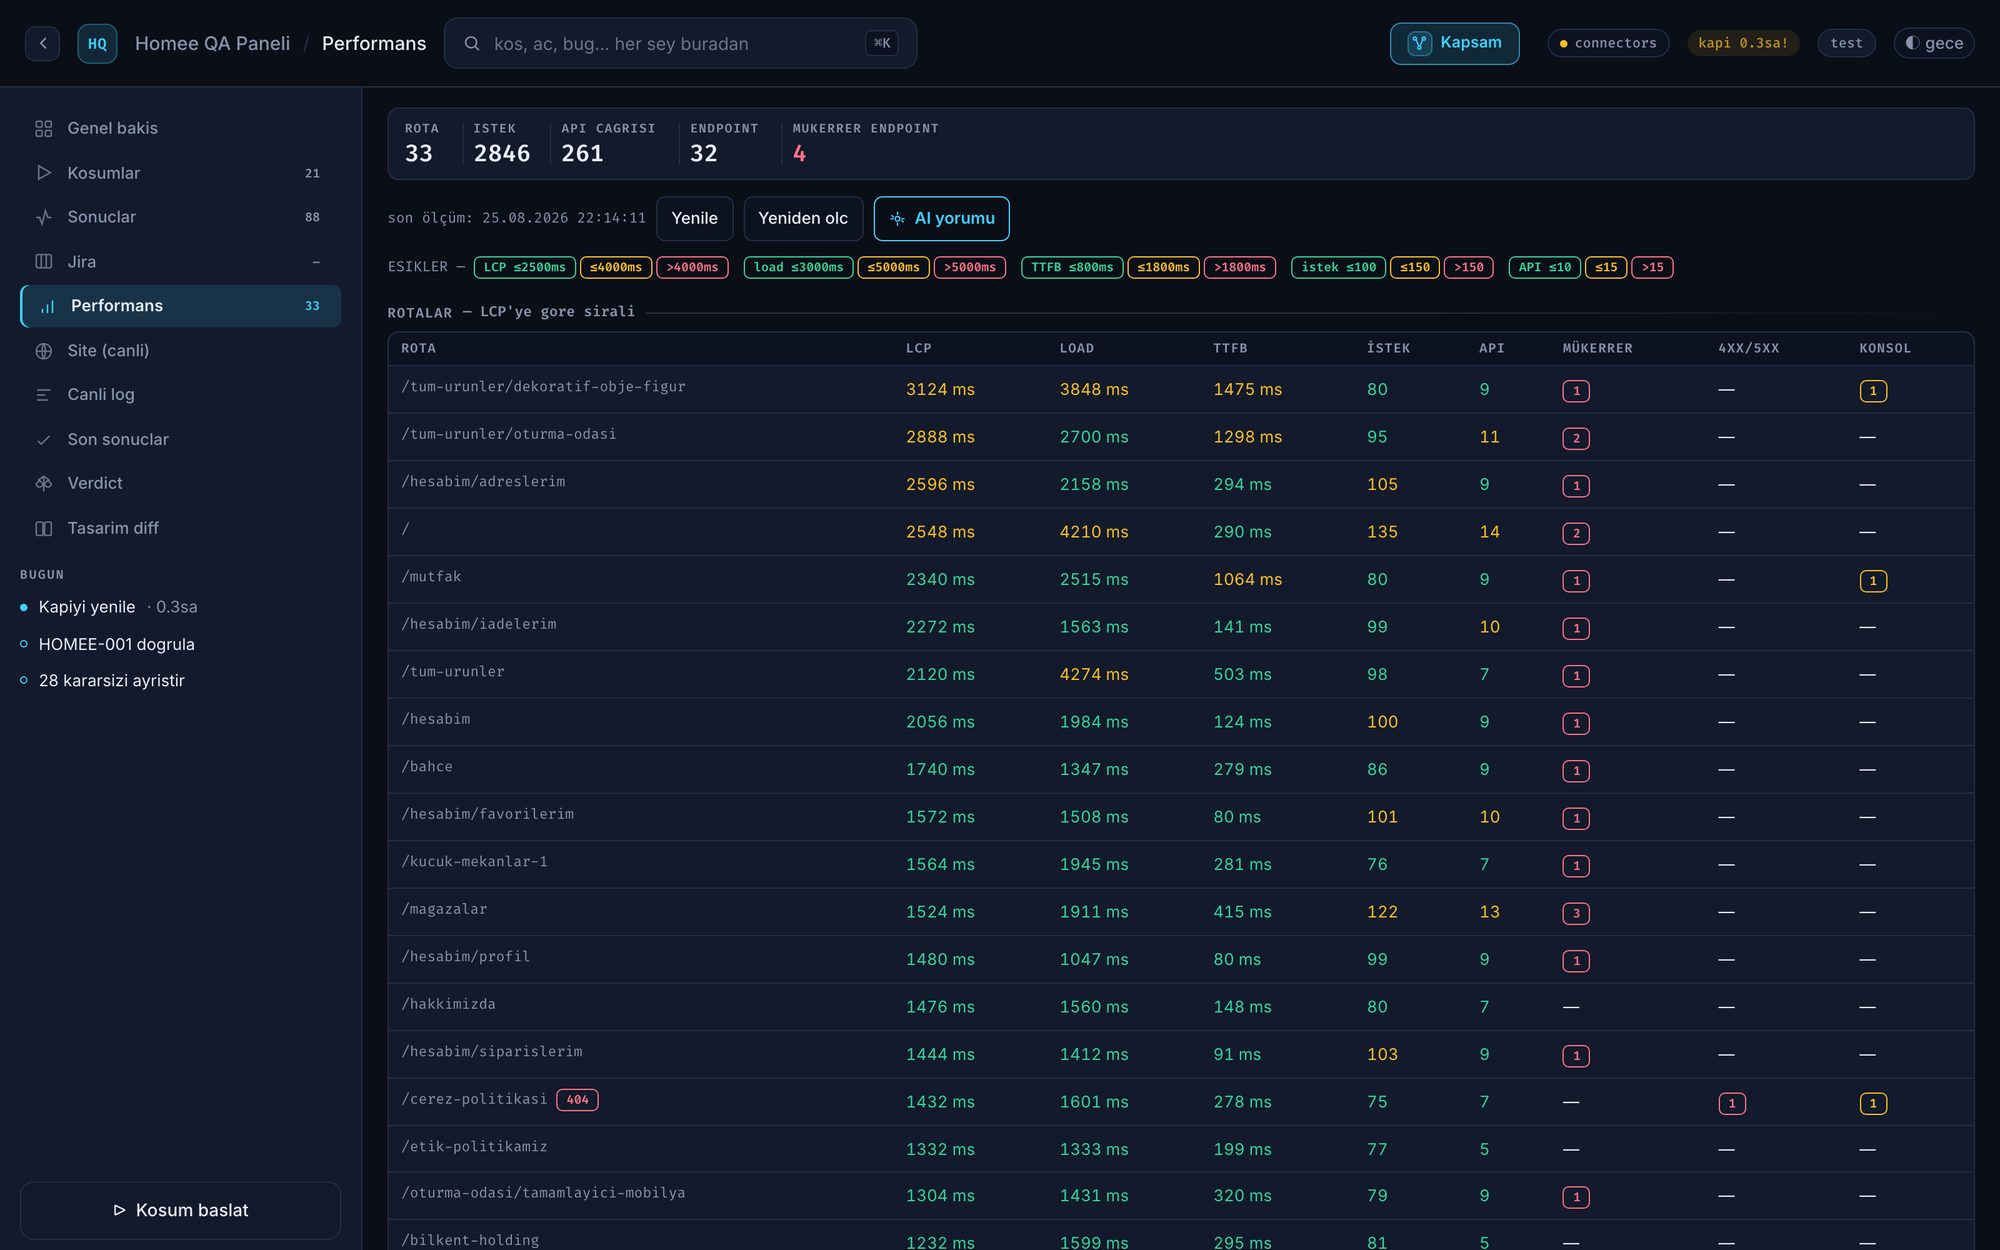This screenshot has height=1250, width=2000.
Task: Click the Tasarim diff split icon
Action: click(x=43, y=528)
